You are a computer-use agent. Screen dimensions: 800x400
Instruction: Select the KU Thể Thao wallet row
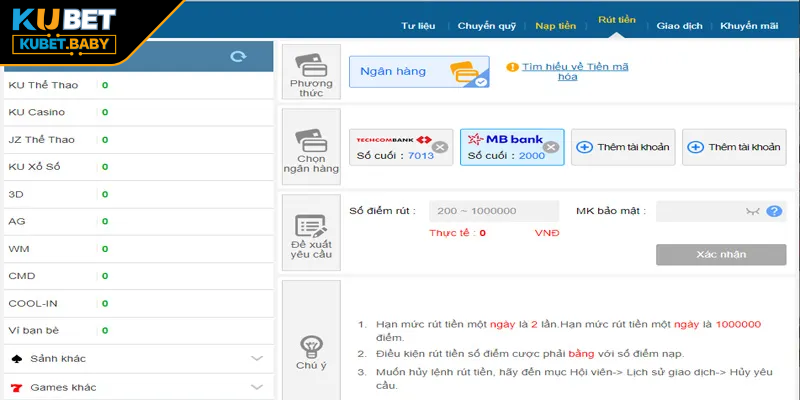tap(138, 85)
